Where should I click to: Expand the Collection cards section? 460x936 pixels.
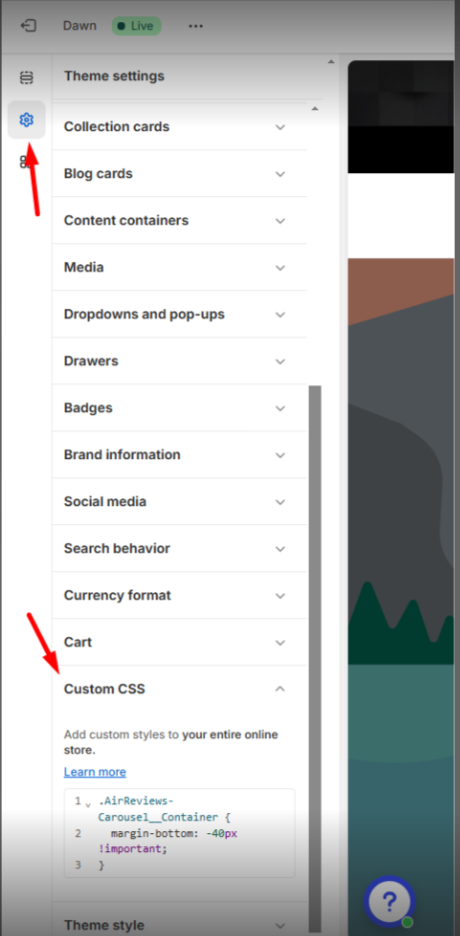180,127
